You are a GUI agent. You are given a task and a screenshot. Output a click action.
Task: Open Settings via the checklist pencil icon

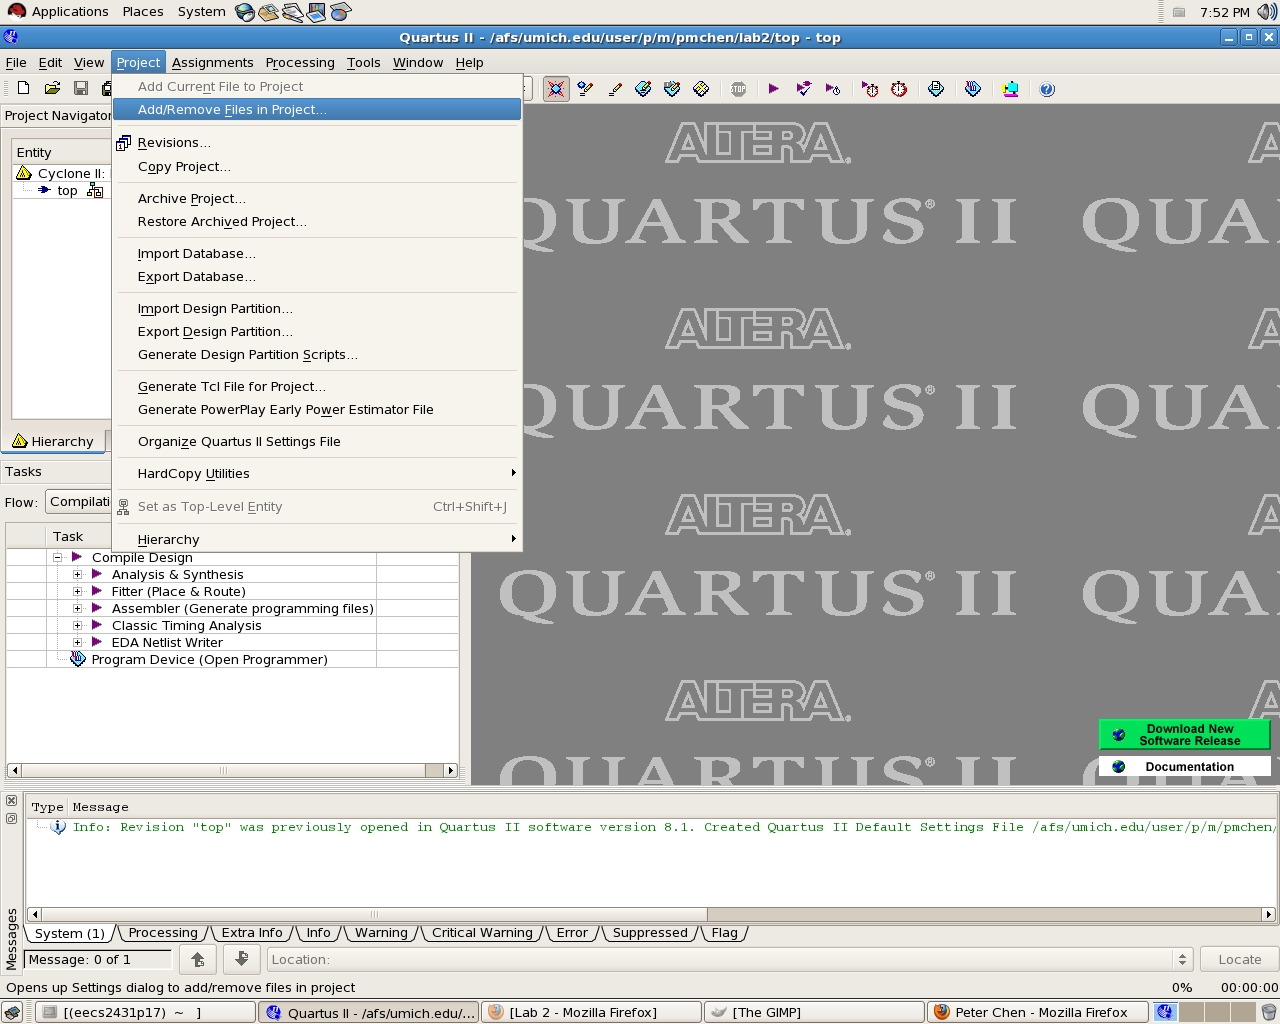coord(585,89)
